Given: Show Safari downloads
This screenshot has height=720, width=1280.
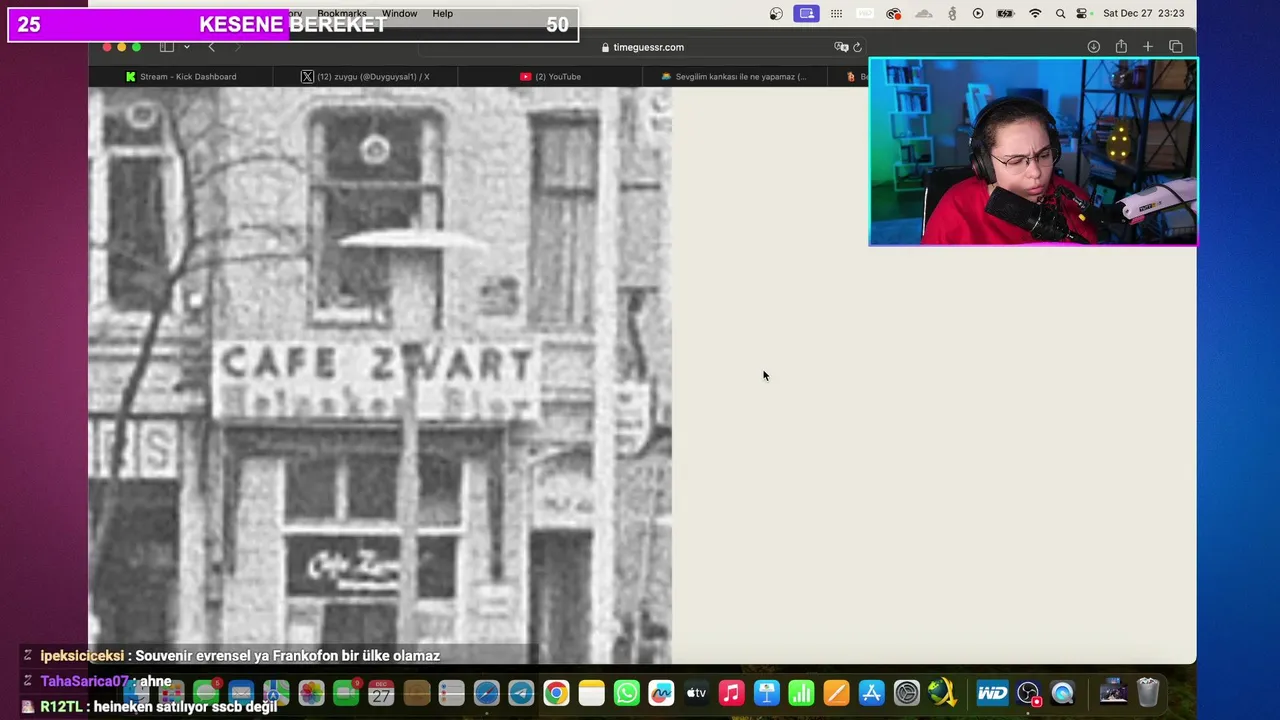Looking at the screenshot, I should (1093, 47).
